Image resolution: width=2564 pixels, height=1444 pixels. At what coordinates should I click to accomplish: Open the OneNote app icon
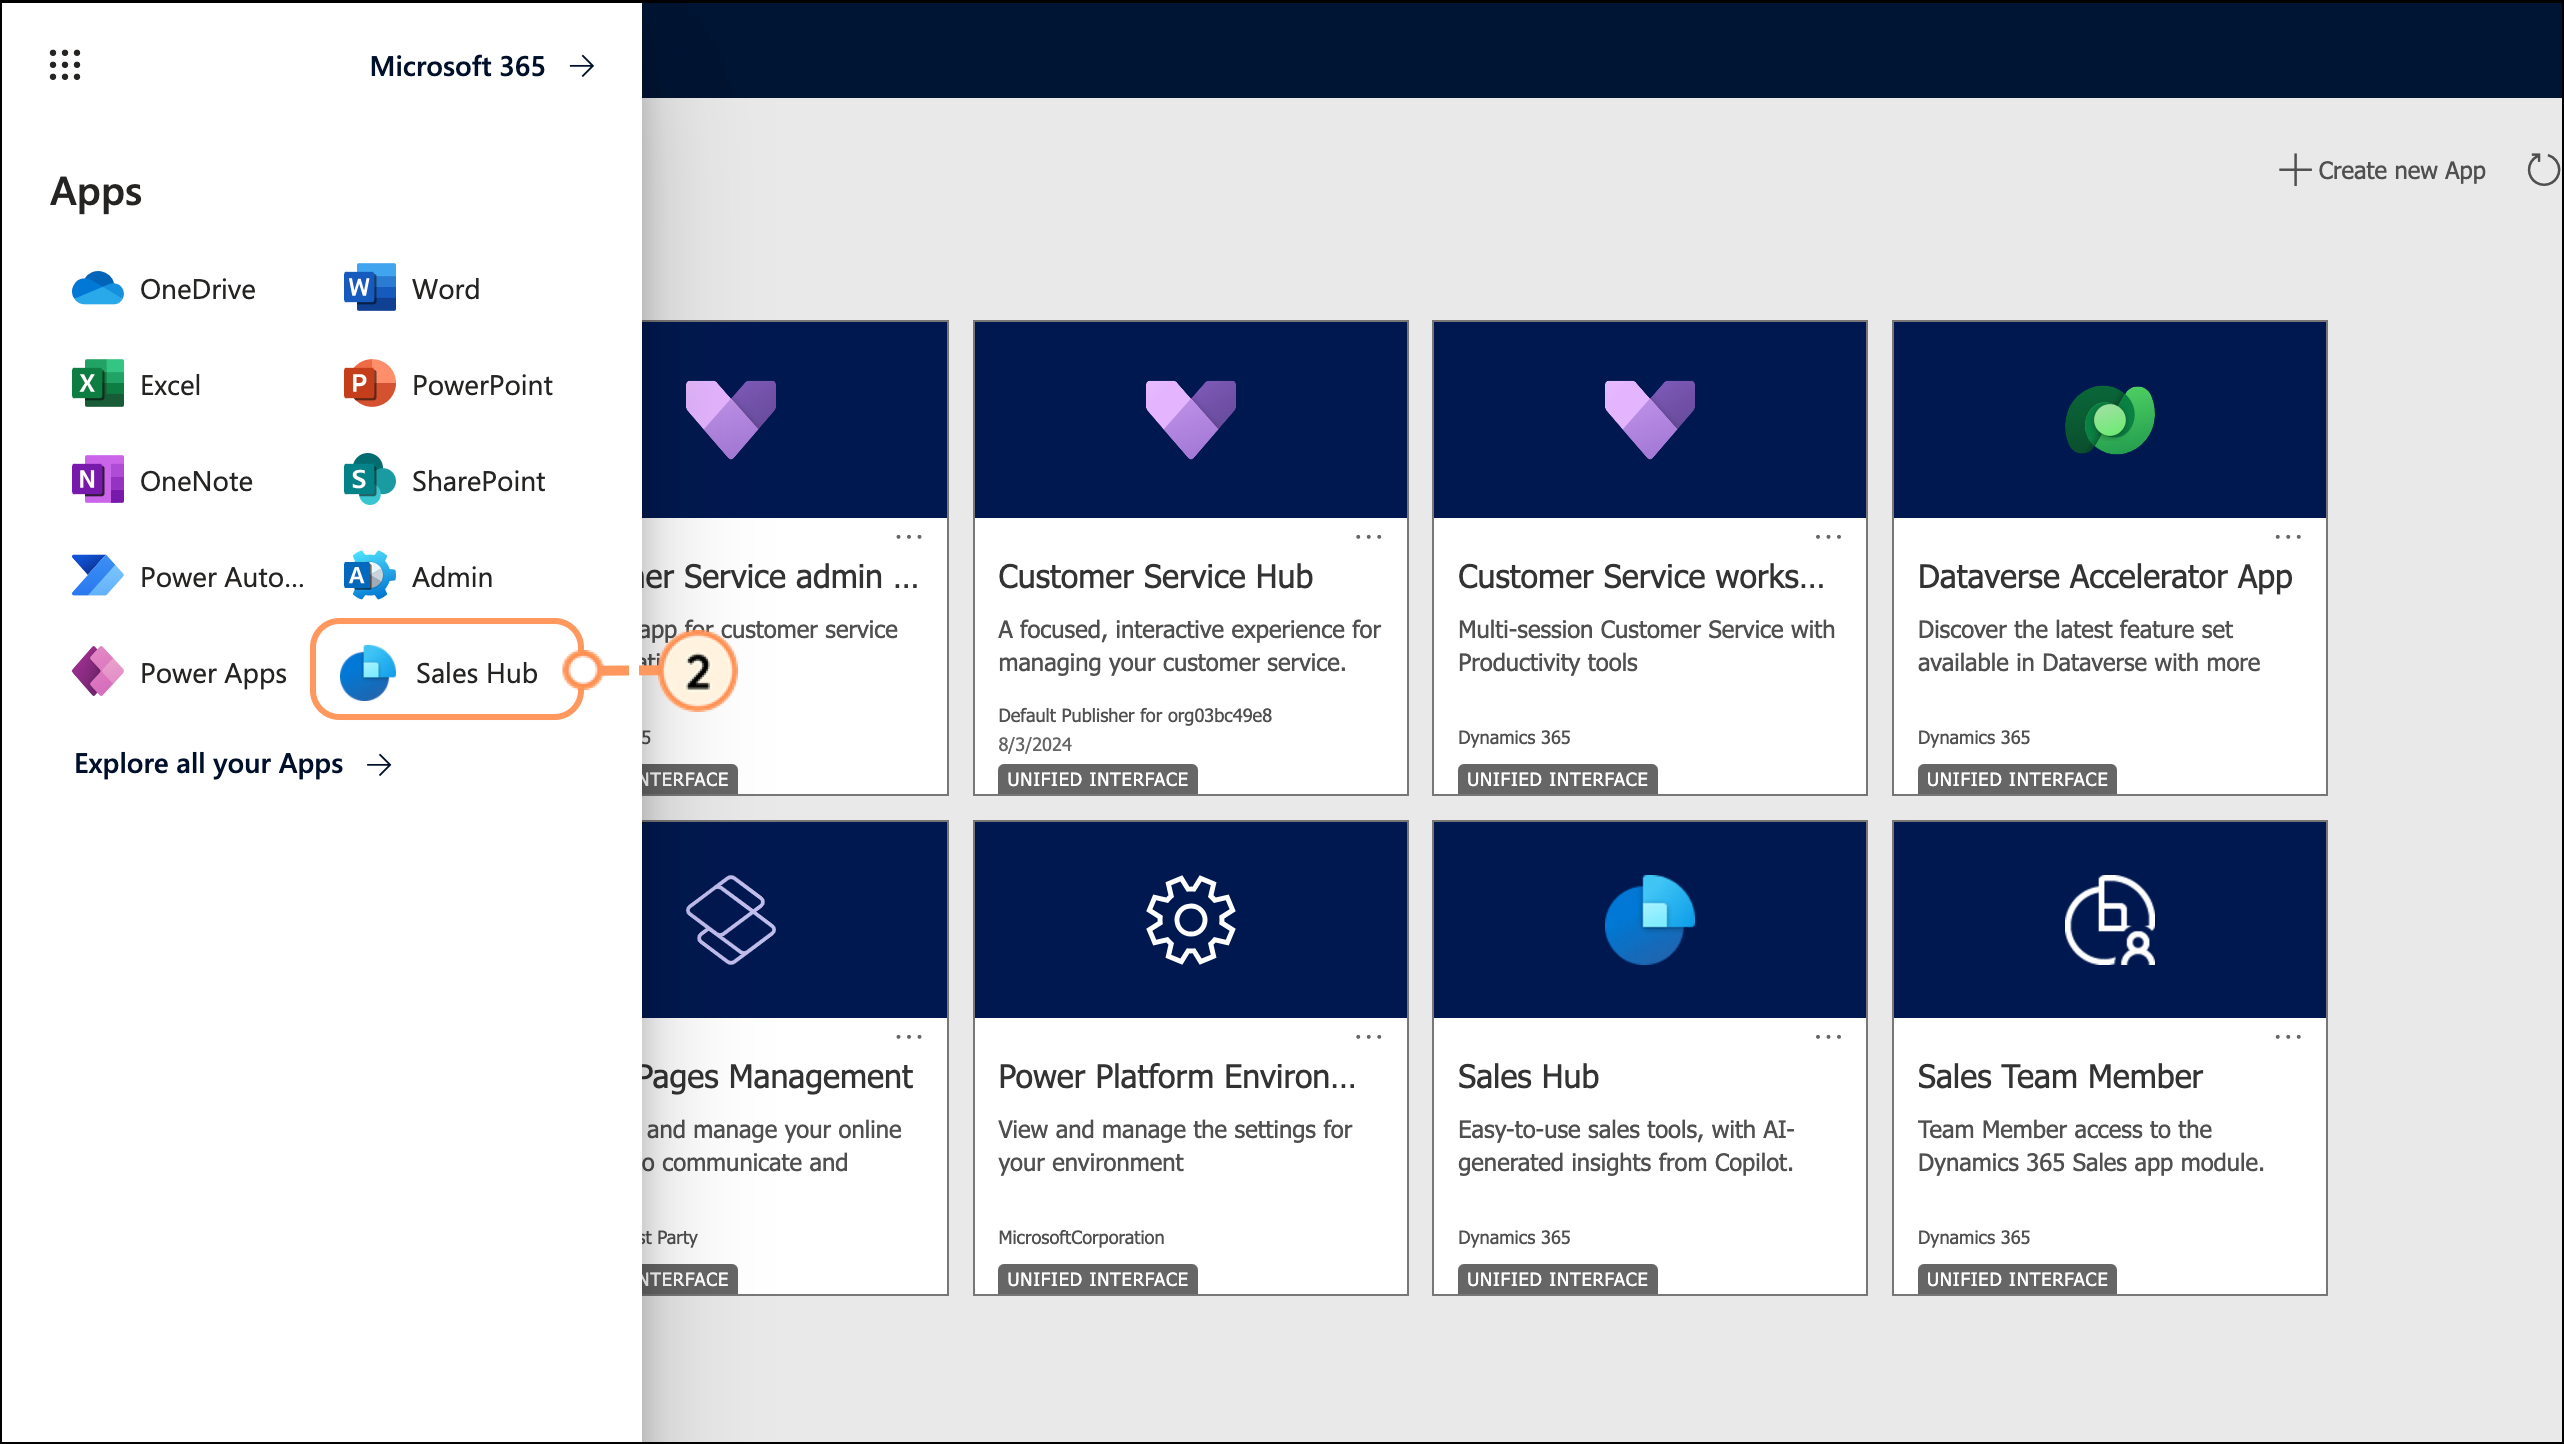click(x=98, y=480)
